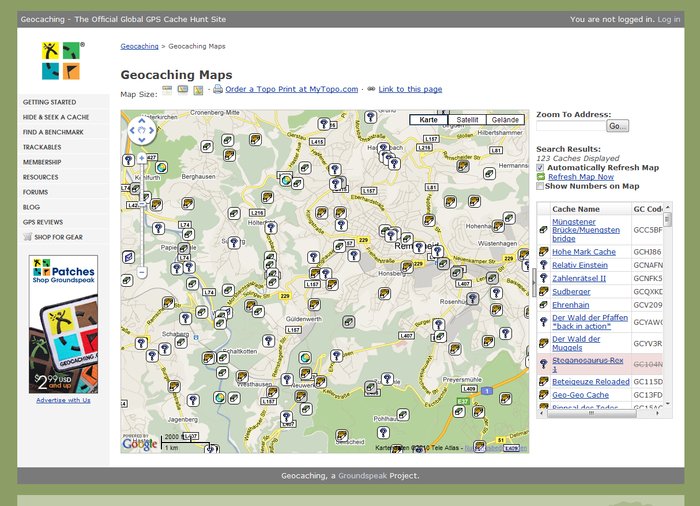
Task: Switch the map to Karte view
Action: [428, 120]
